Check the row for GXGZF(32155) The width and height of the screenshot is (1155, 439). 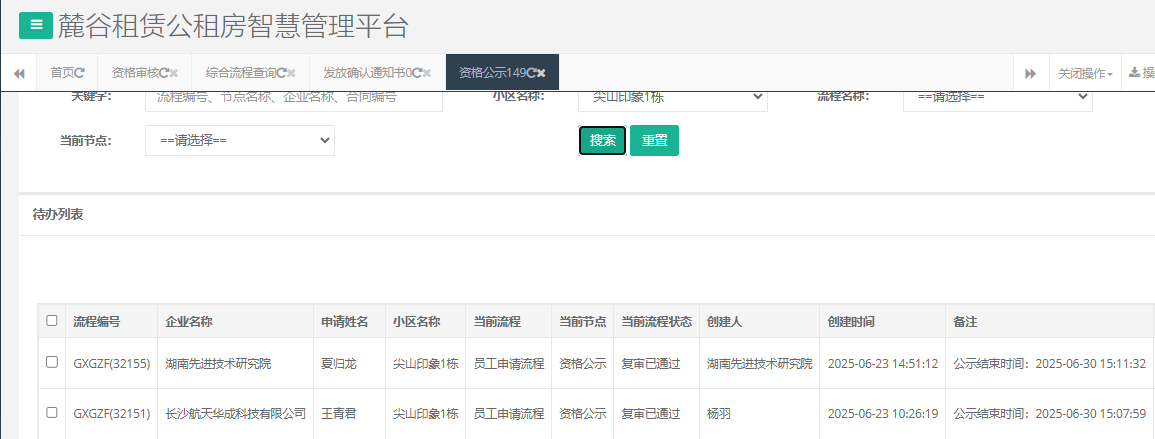tap(52, 362)
